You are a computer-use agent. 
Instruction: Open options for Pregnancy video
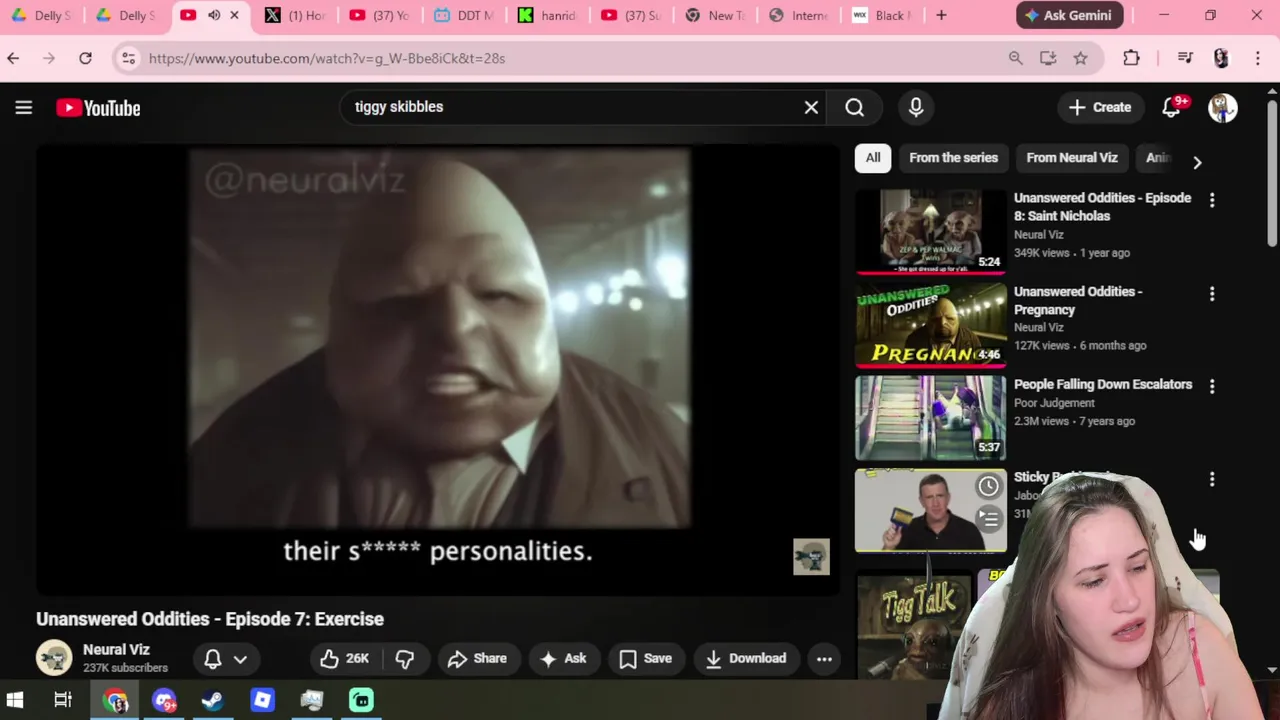coord(1212,294)
